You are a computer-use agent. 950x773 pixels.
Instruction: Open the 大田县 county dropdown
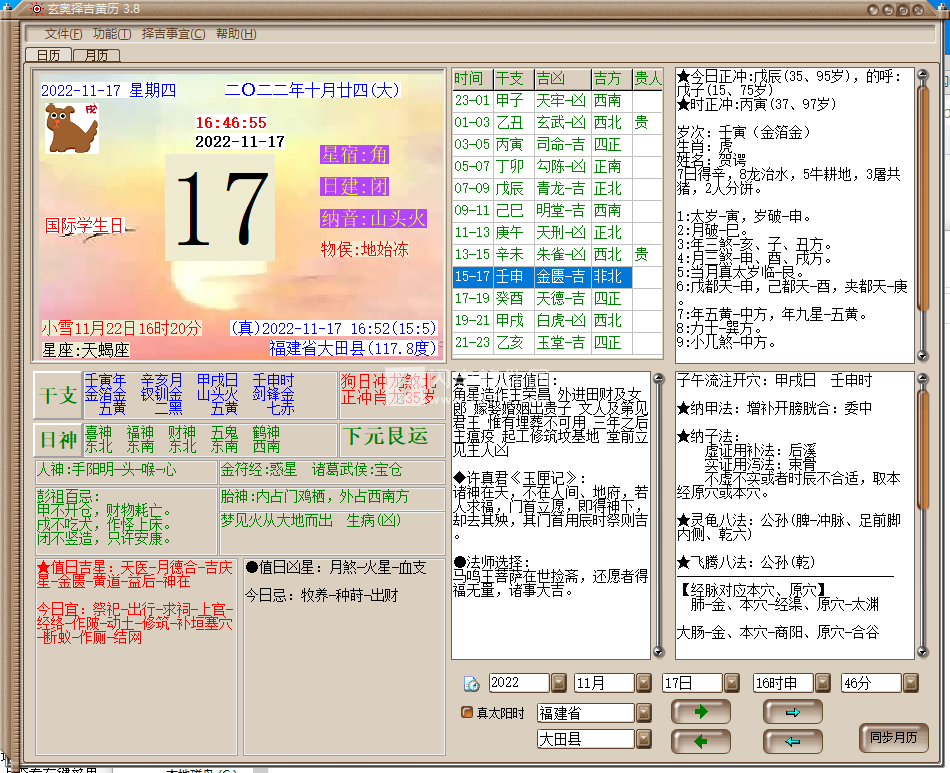[643, 740]
